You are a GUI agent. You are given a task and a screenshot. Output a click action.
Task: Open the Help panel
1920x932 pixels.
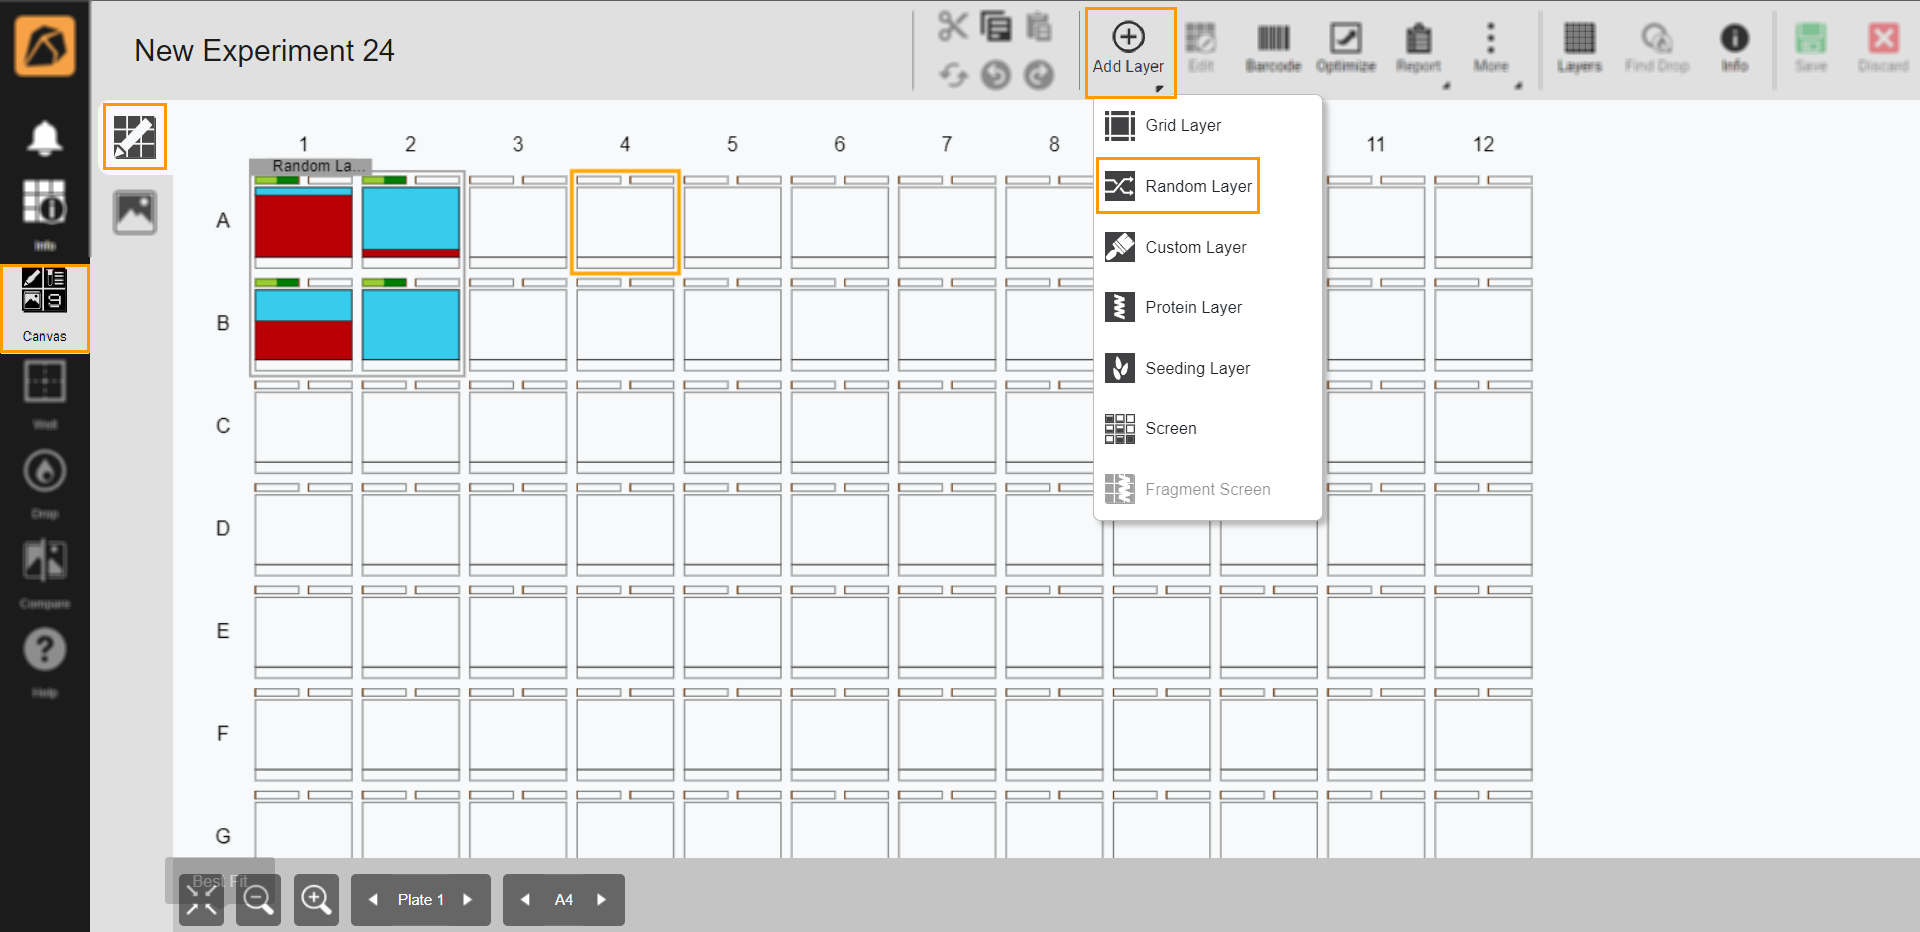click(44, 650)
